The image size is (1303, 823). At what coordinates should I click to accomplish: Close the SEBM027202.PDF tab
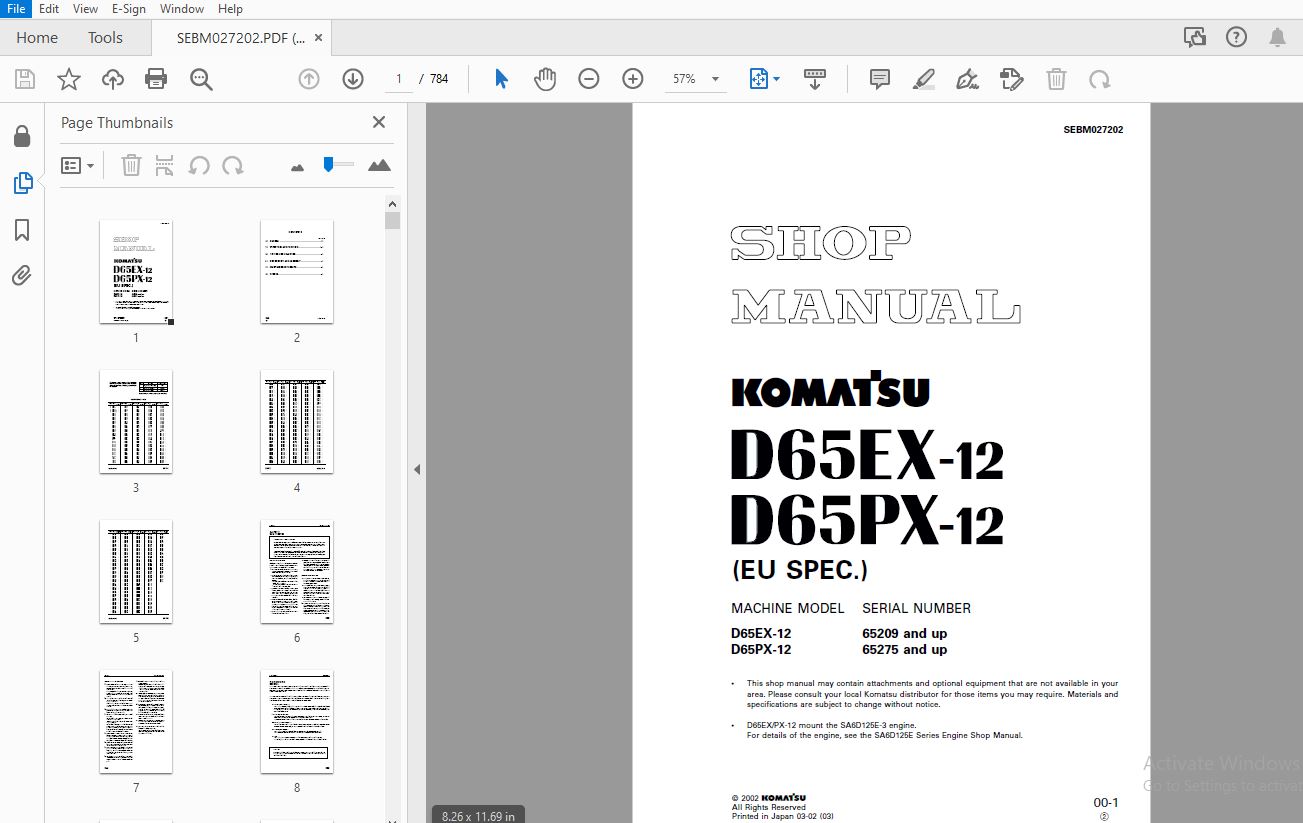(319, 38)
